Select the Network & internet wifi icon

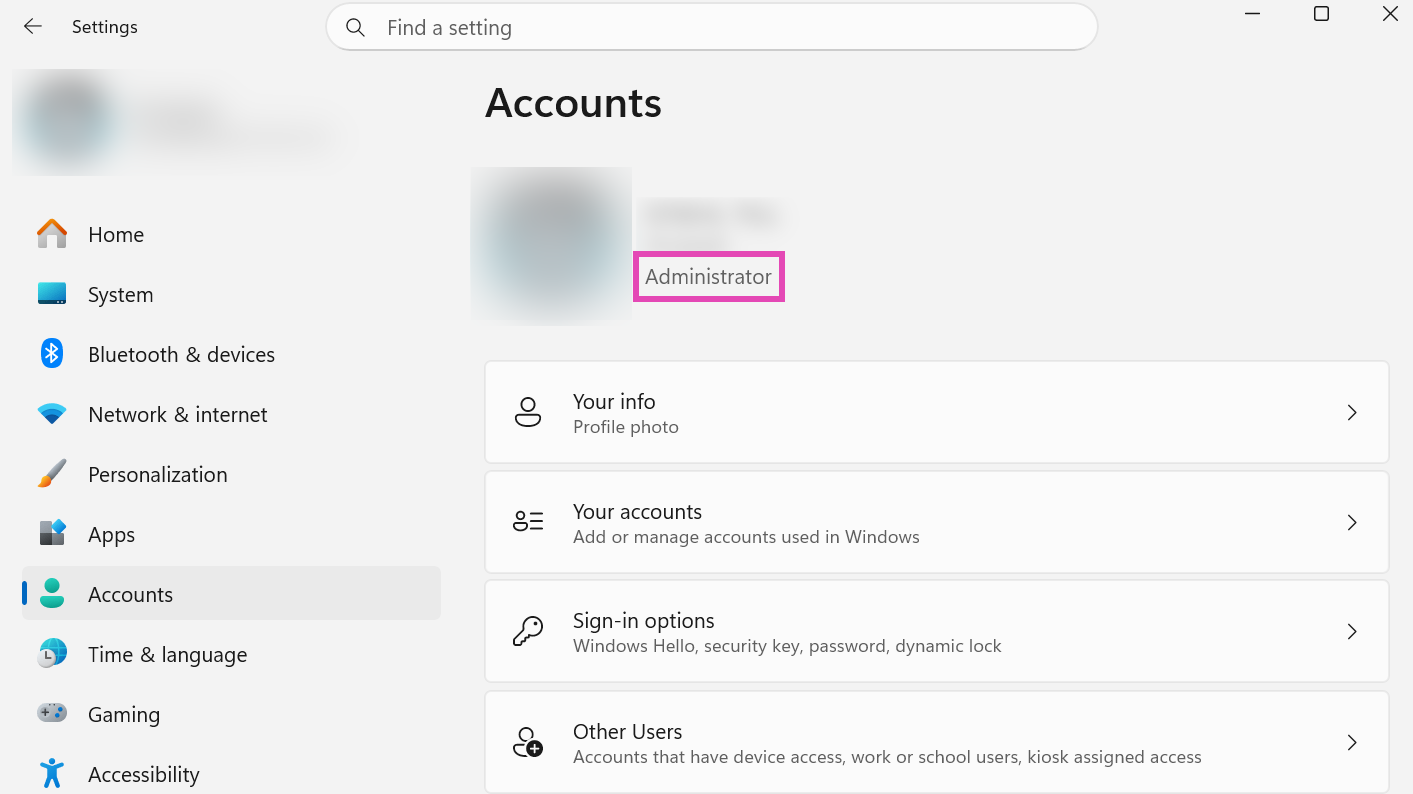coord(52,414)
